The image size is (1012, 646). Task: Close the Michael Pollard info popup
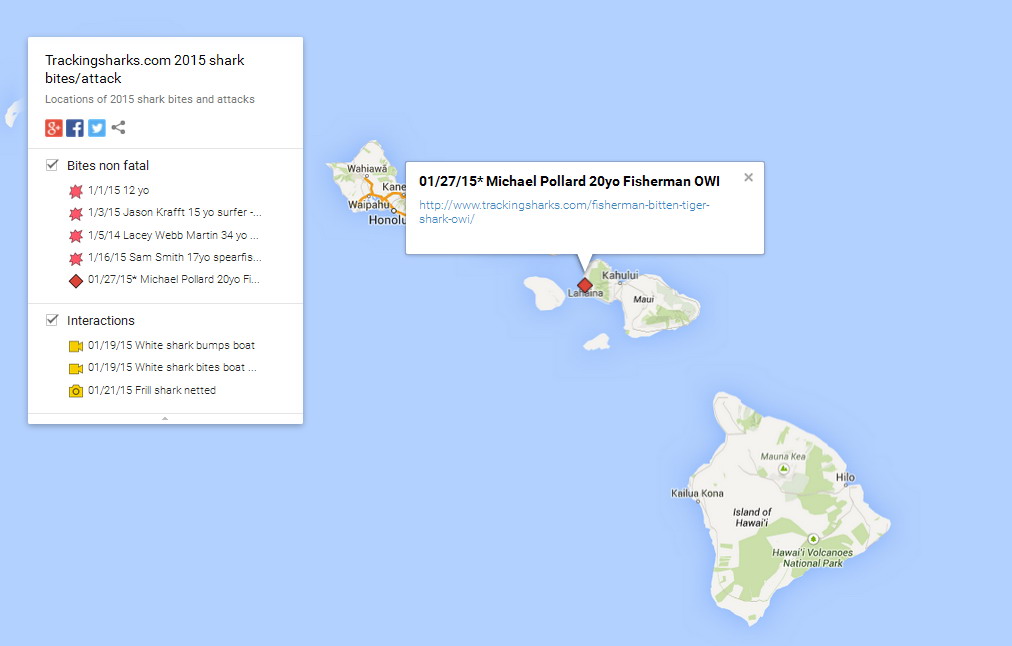point(748,177)
